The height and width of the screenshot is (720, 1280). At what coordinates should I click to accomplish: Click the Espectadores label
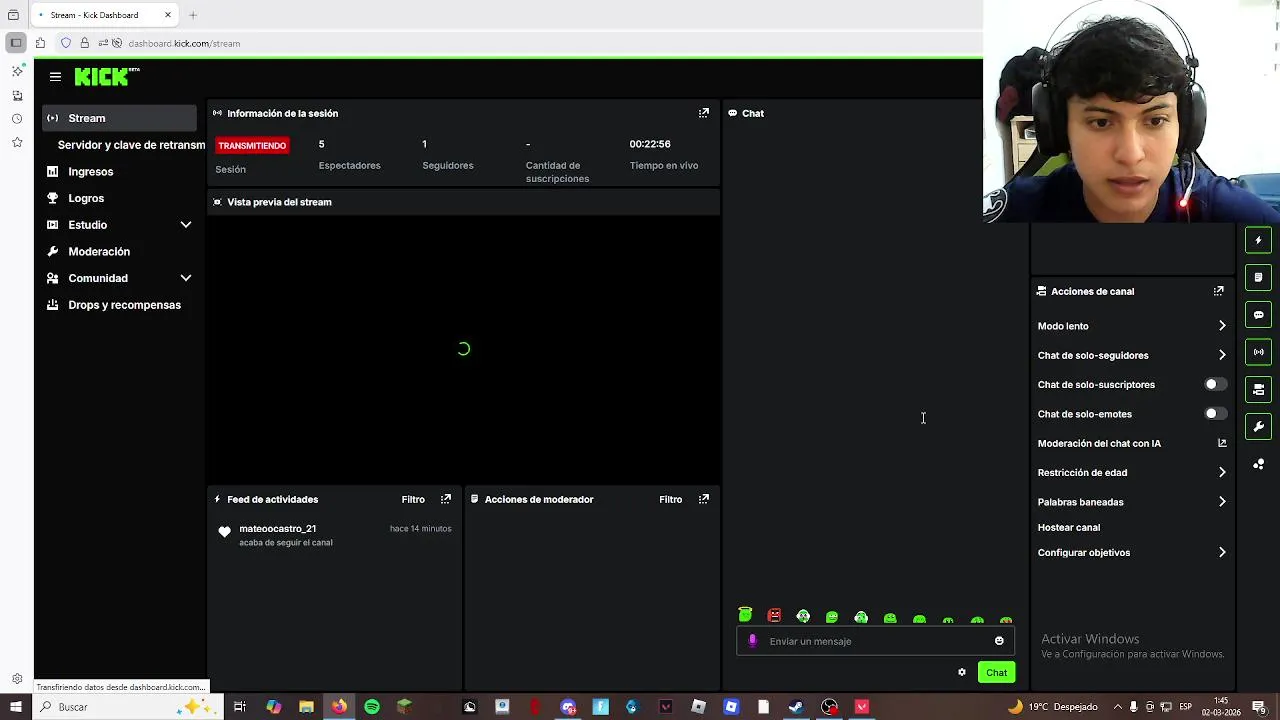pyautogui.click(x=350, y=165)
